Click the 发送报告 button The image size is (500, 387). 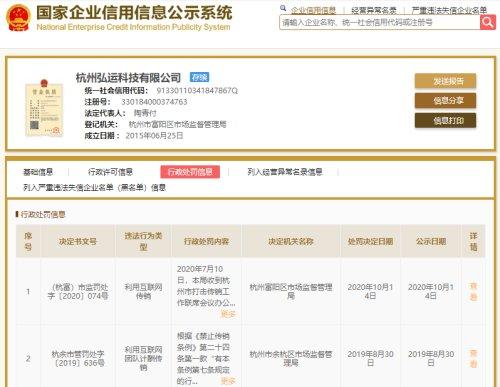tap(445, 81)
